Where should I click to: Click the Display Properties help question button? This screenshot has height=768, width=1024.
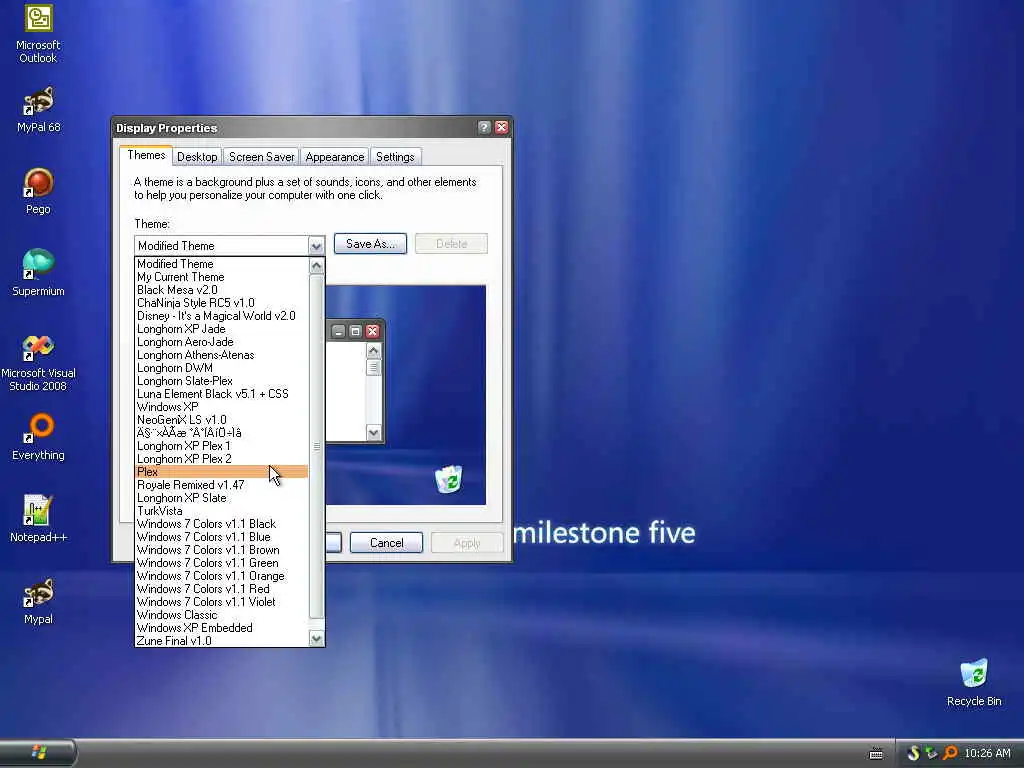click(484, 127)
